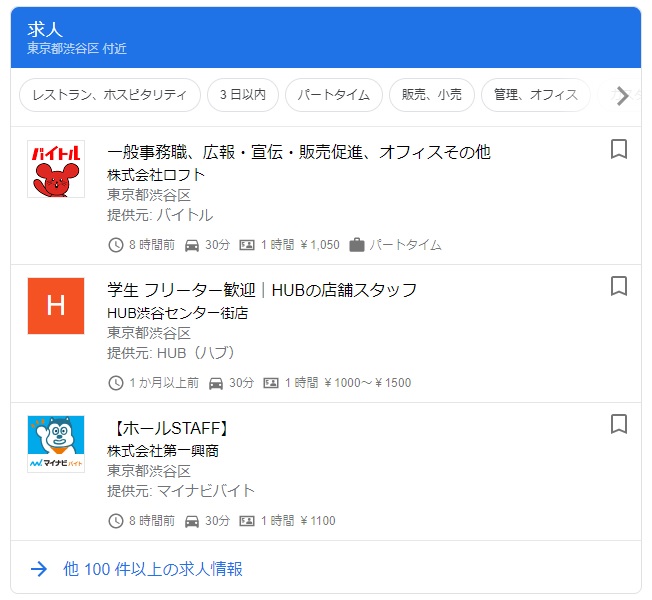This screenshot has width=652, height=600.
Task: Click 提供元: バイトル source text
Action: click(160, 215)
